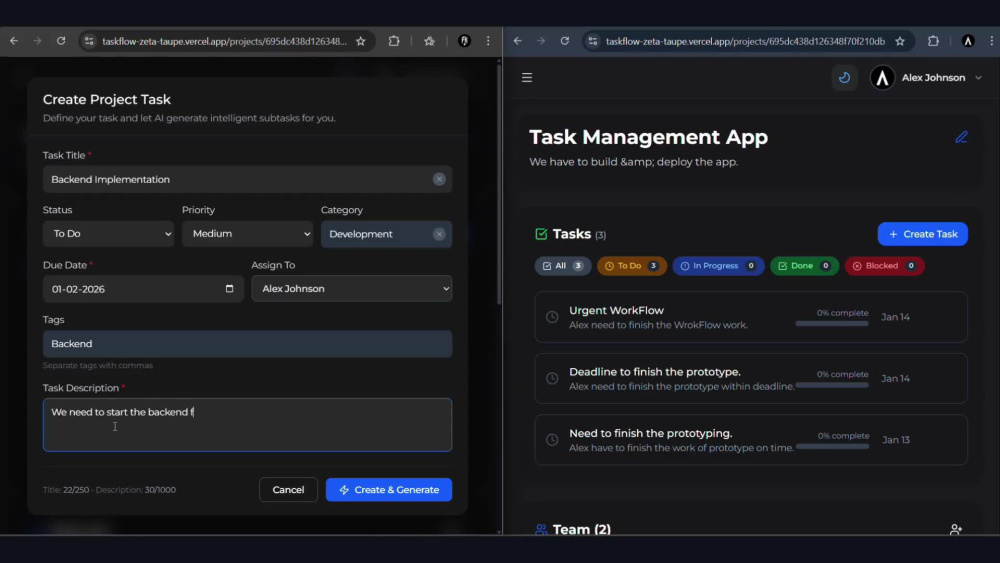Bookmark the page via star in left address bar
Viewport: 1000px width, 563px height.
pos(361,41)
